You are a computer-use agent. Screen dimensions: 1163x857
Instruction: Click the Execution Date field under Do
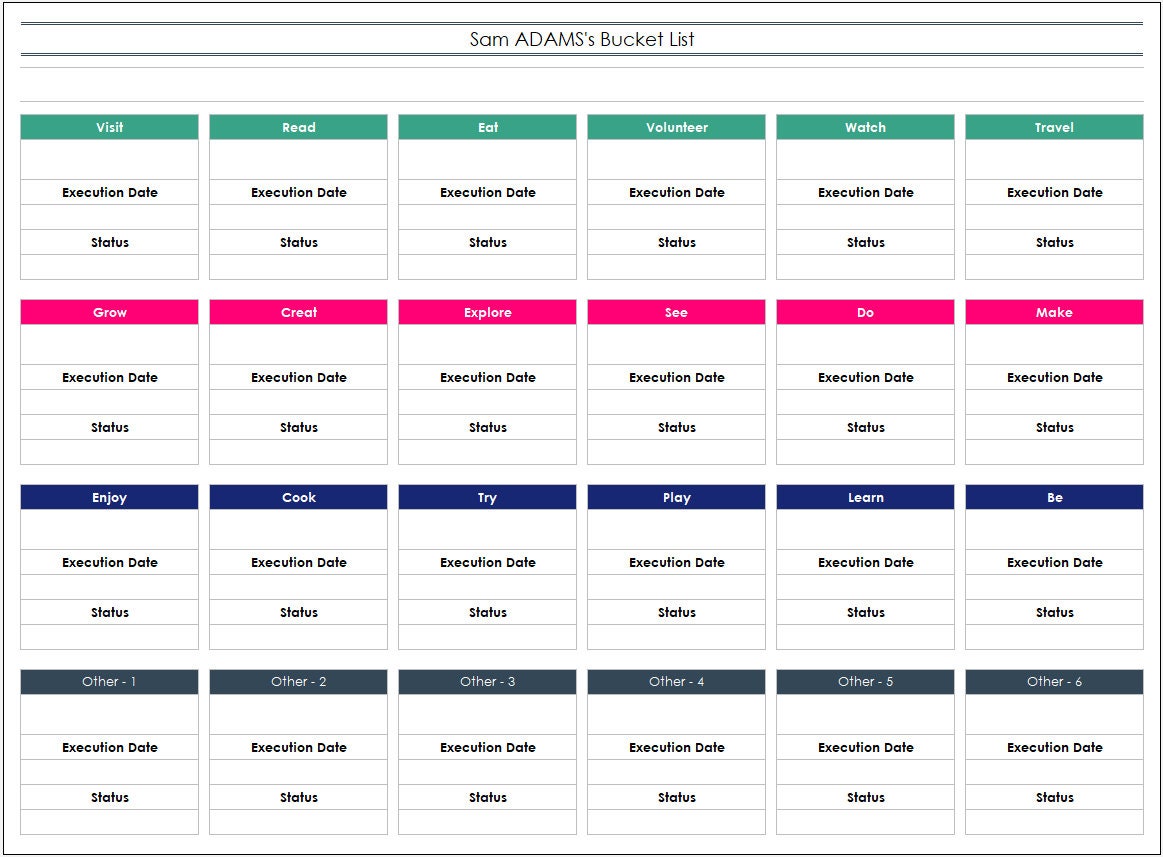point(864,377)
